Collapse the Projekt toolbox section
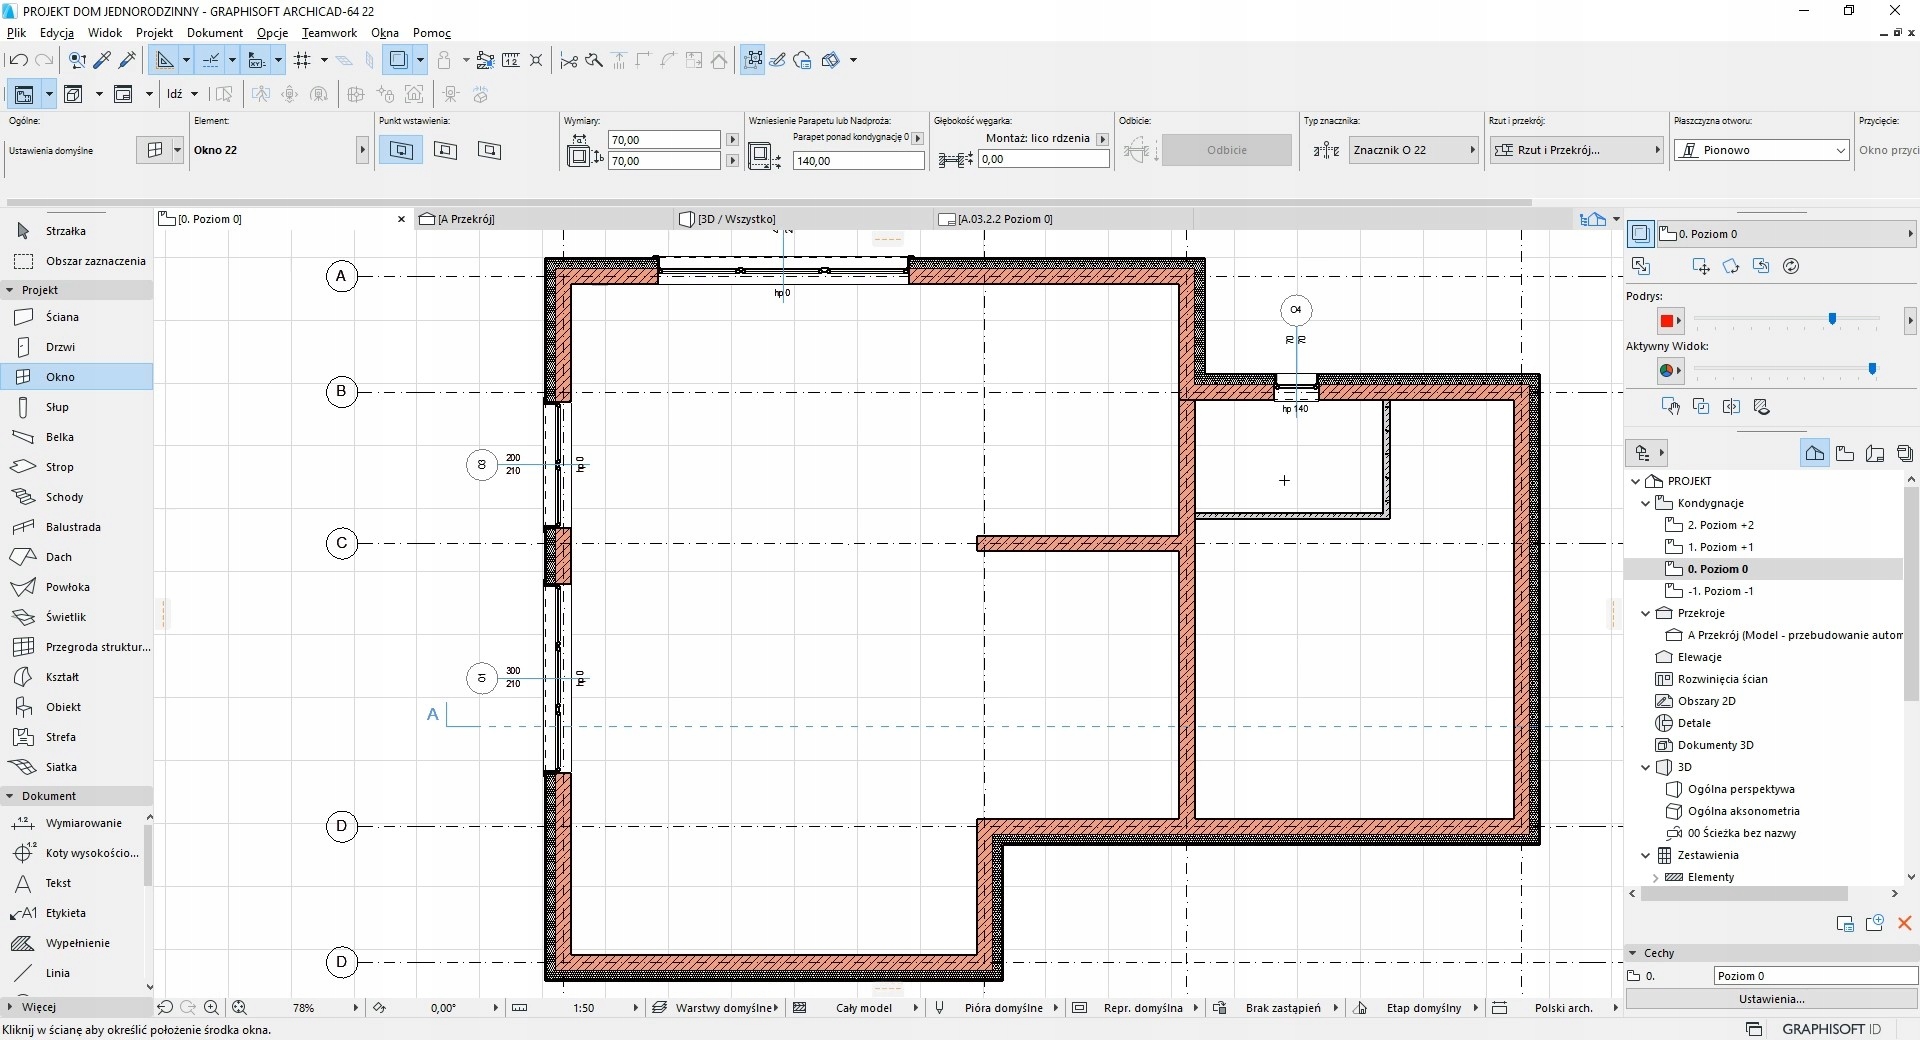Image resolution: width=1920 pixels, height=1040 pixels. coord(10,290)
